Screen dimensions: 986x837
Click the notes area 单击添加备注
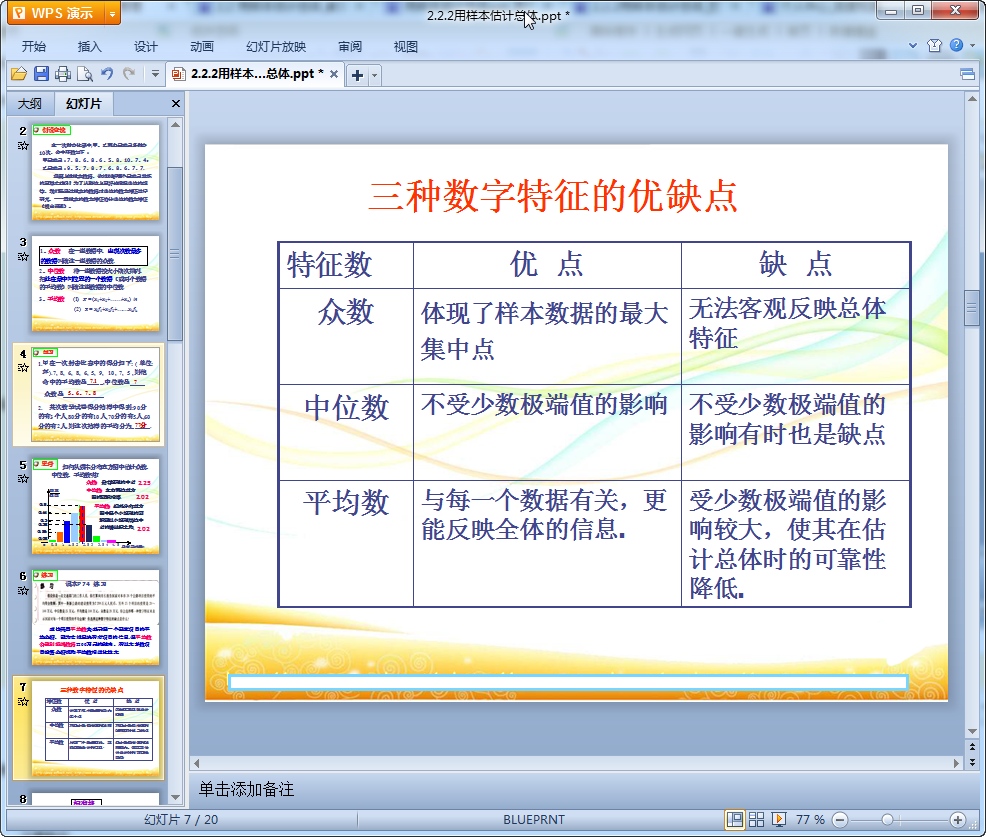click(x=246, y=789)
